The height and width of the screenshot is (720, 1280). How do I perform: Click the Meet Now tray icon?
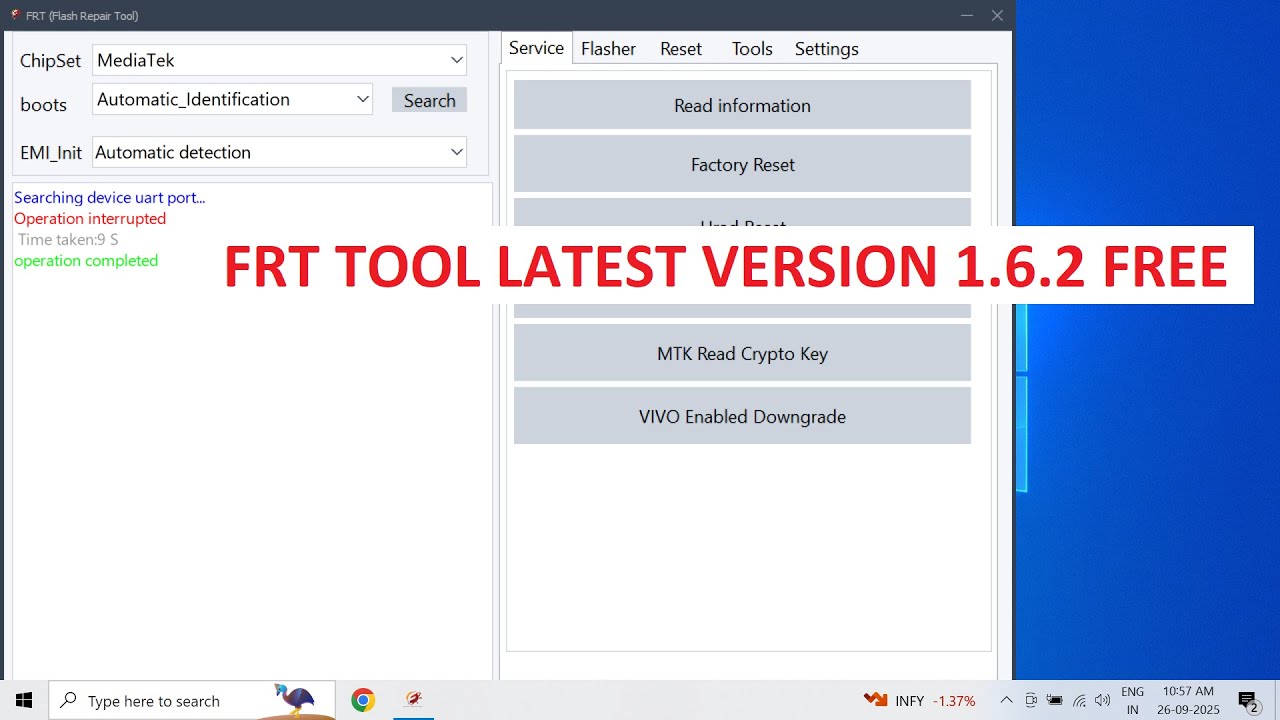1031,700
